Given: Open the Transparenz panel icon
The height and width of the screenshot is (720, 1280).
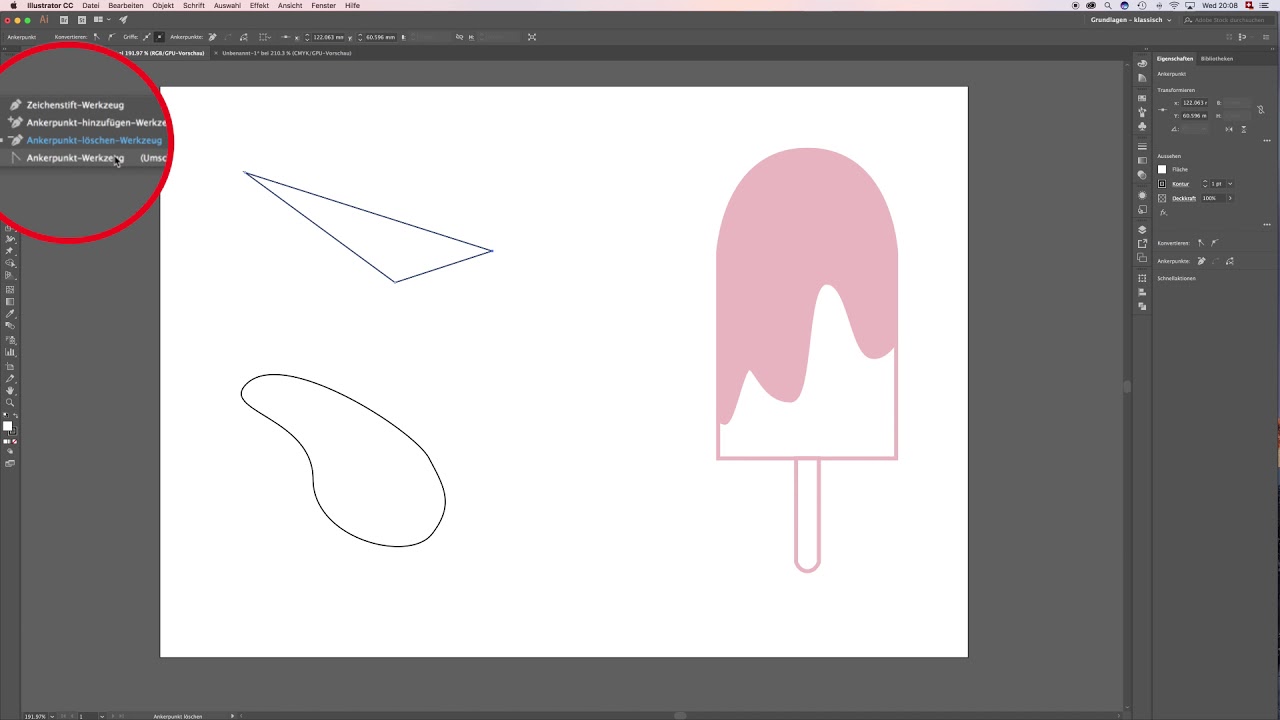Looking at the screenshot, I should point(1142,175).
